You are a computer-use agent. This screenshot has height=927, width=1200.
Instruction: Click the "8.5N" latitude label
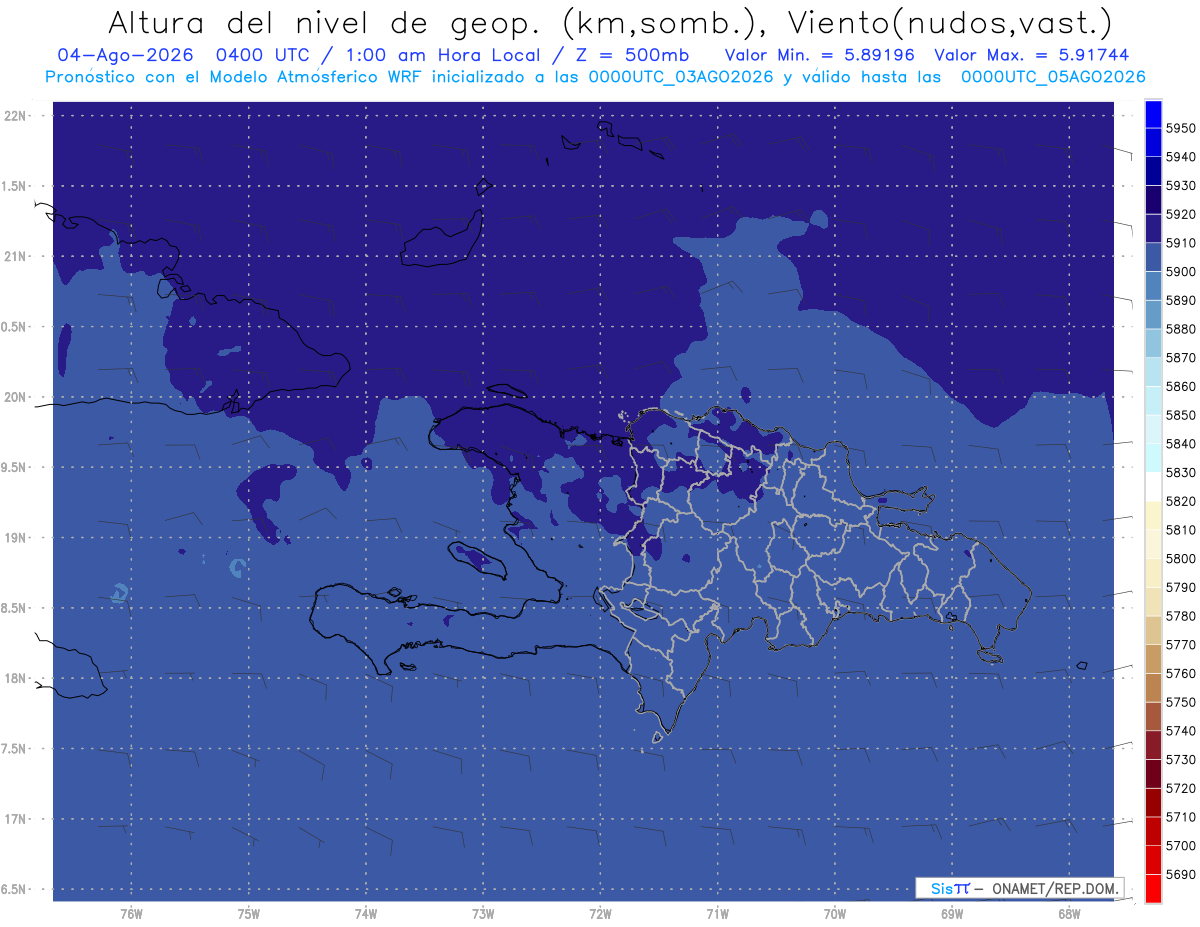click(15, 608)
